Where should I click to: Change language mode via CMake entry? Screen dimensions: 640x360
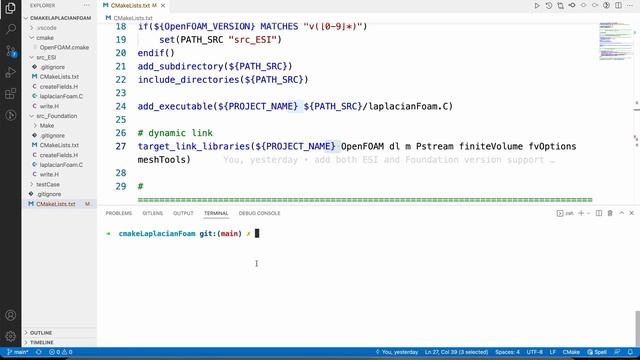point(571,352)
